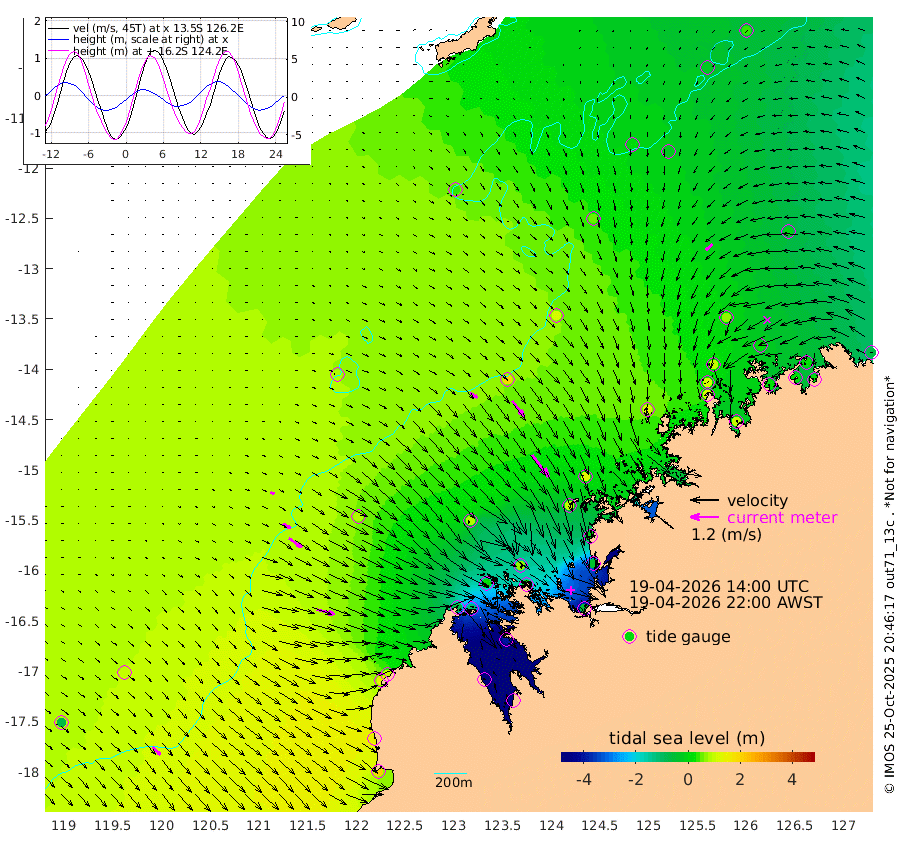Click longitude axis label '127'
Image resolution: width=900 pixels, height=846 pixels.
[x=843, y=826]
